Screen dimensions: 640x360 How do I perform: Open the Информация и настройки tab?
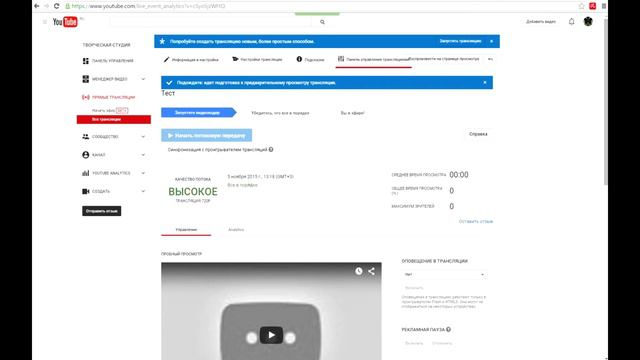[191, 60]
